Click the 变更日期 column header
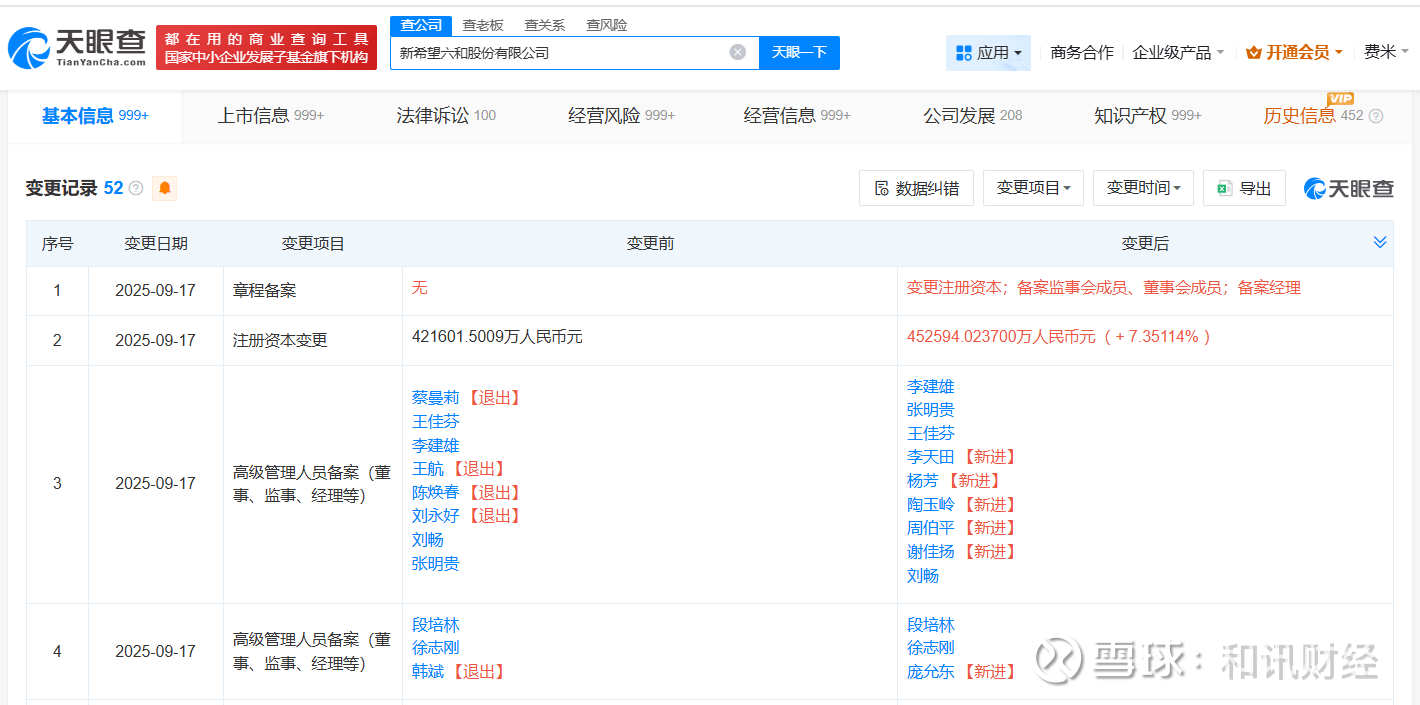Screen dimensions: 1420x705 click(156, 243)
